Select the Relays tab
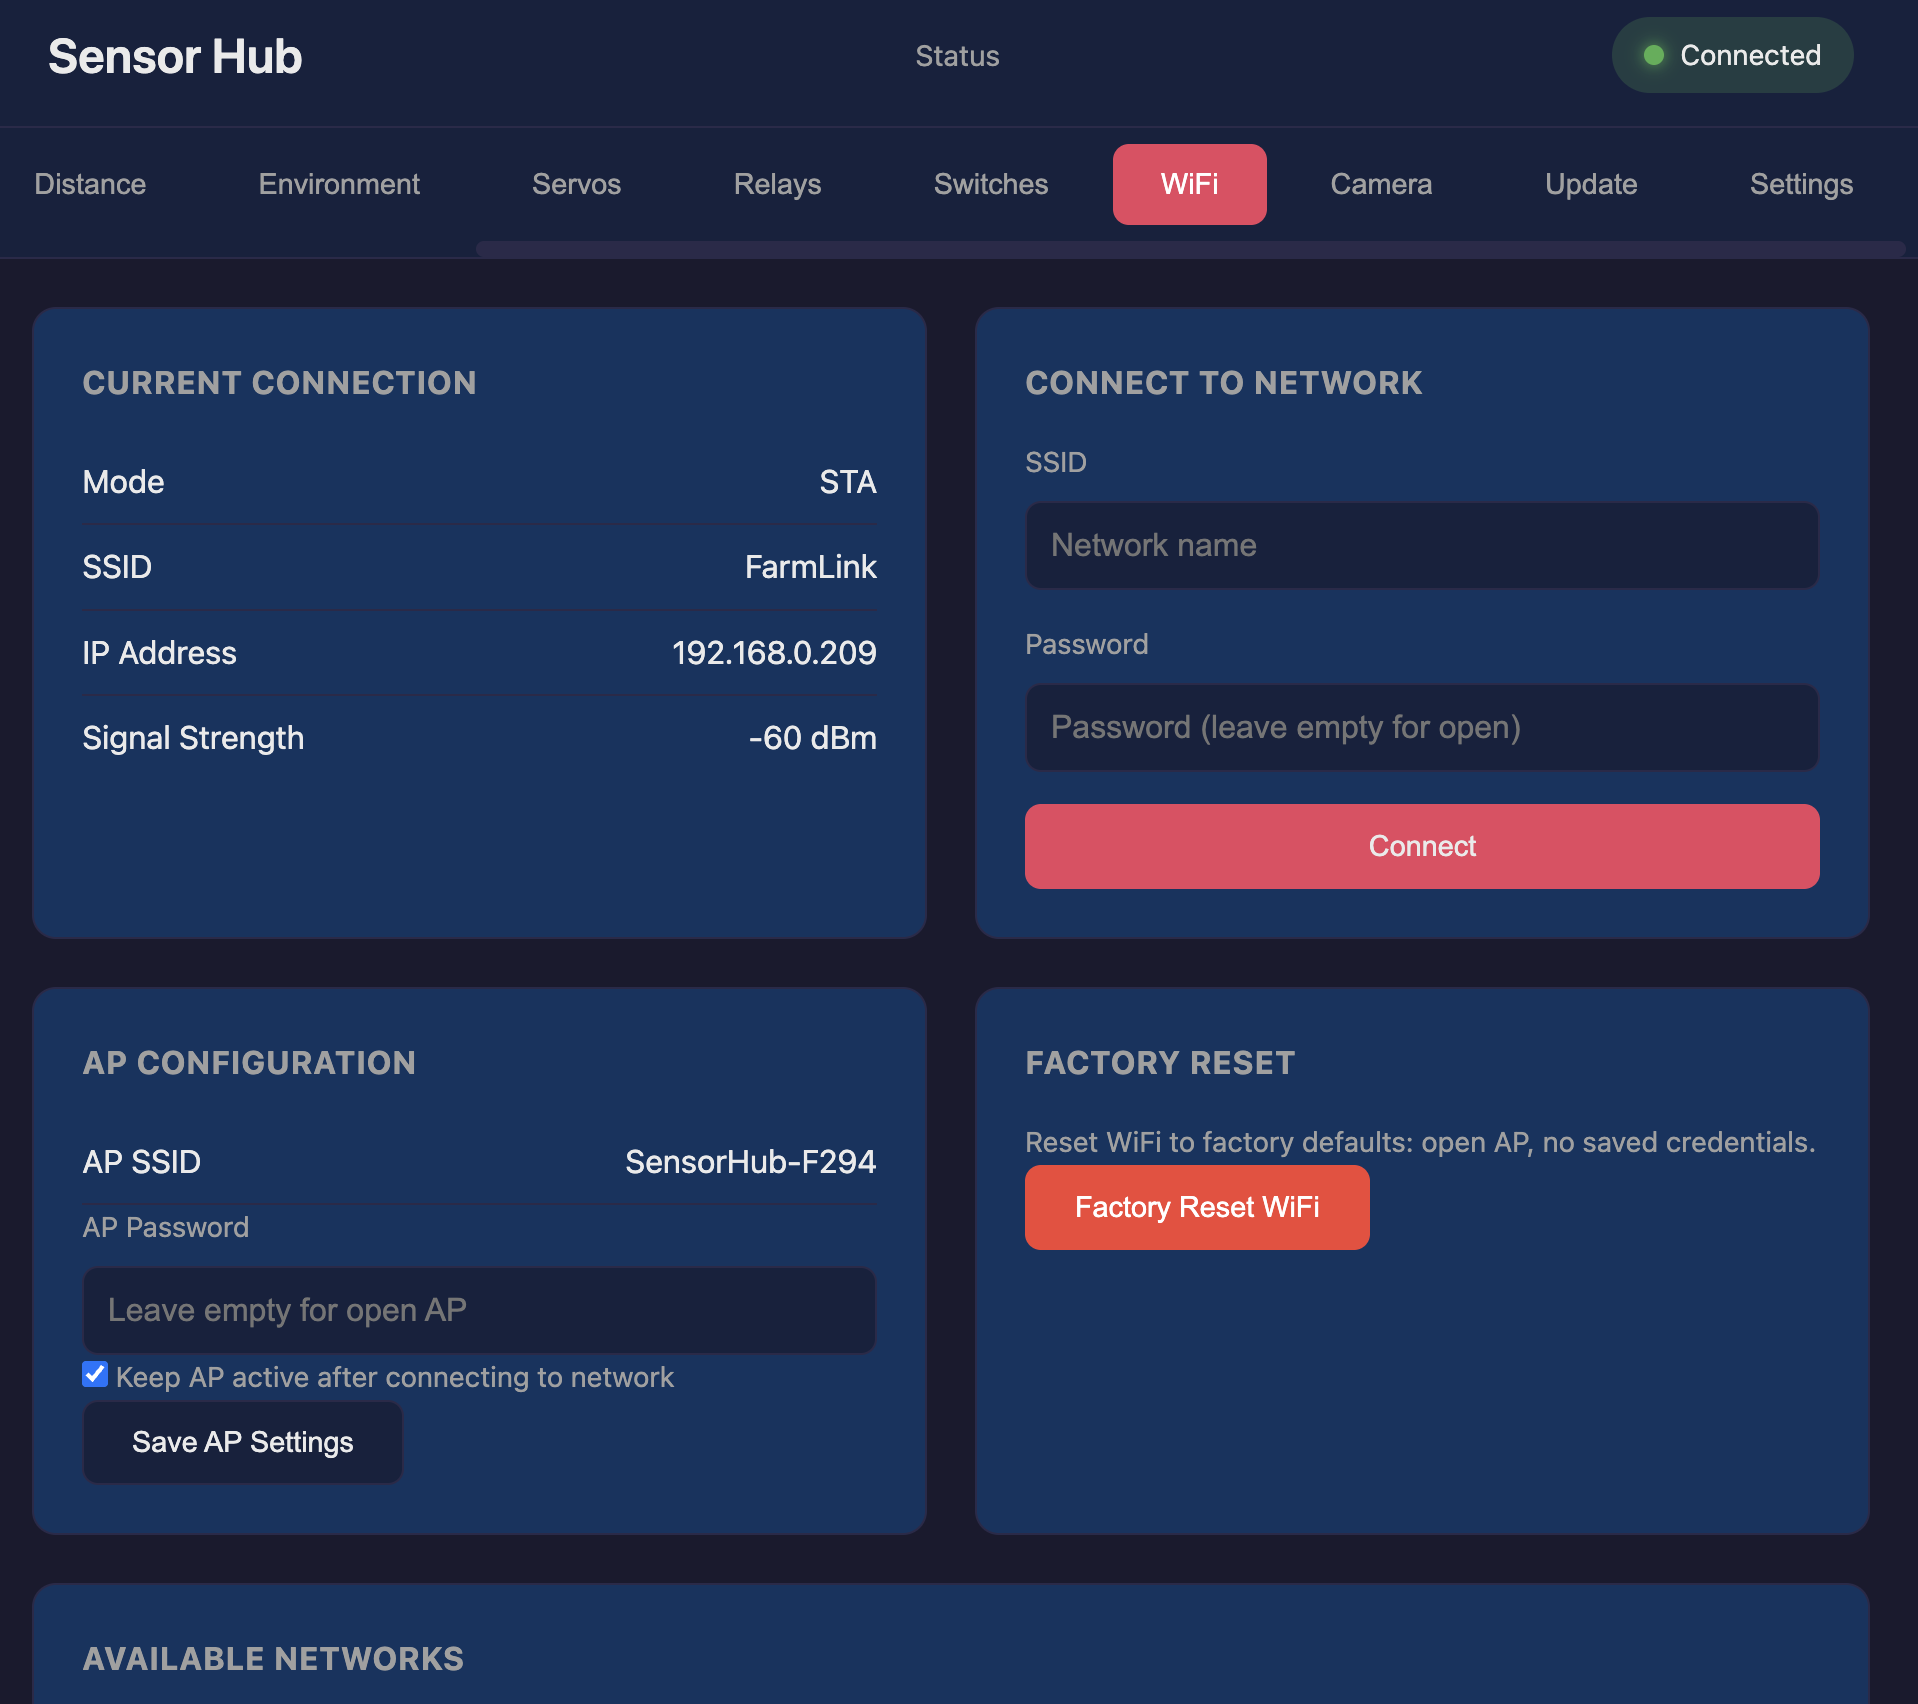 (x=777, y=184)
